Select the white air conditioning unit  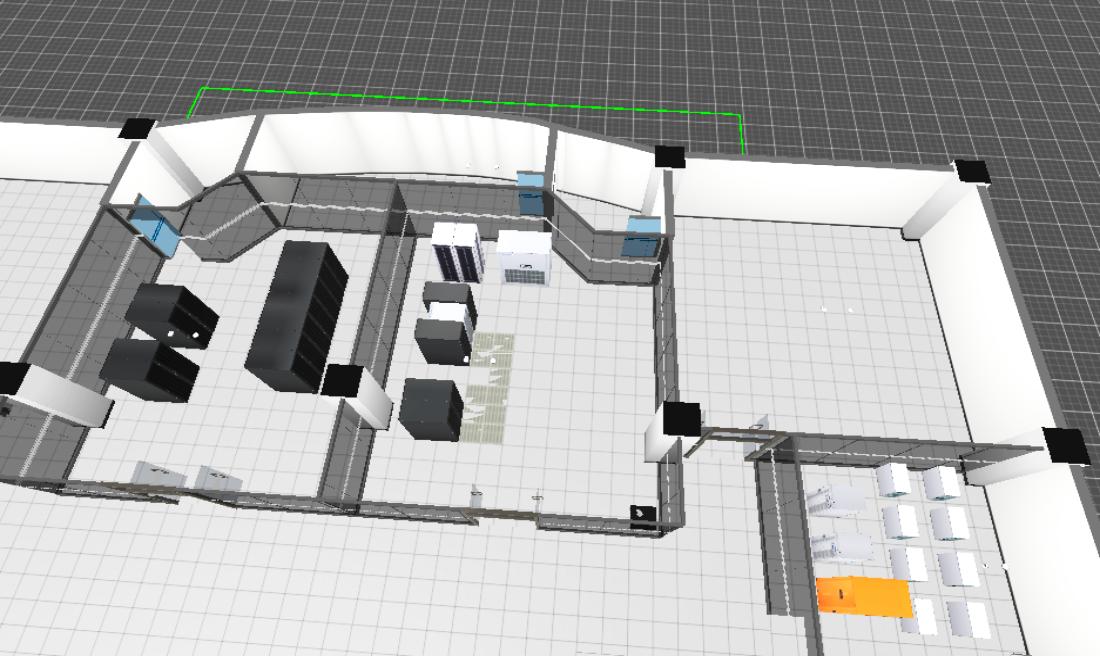point(524,257)
